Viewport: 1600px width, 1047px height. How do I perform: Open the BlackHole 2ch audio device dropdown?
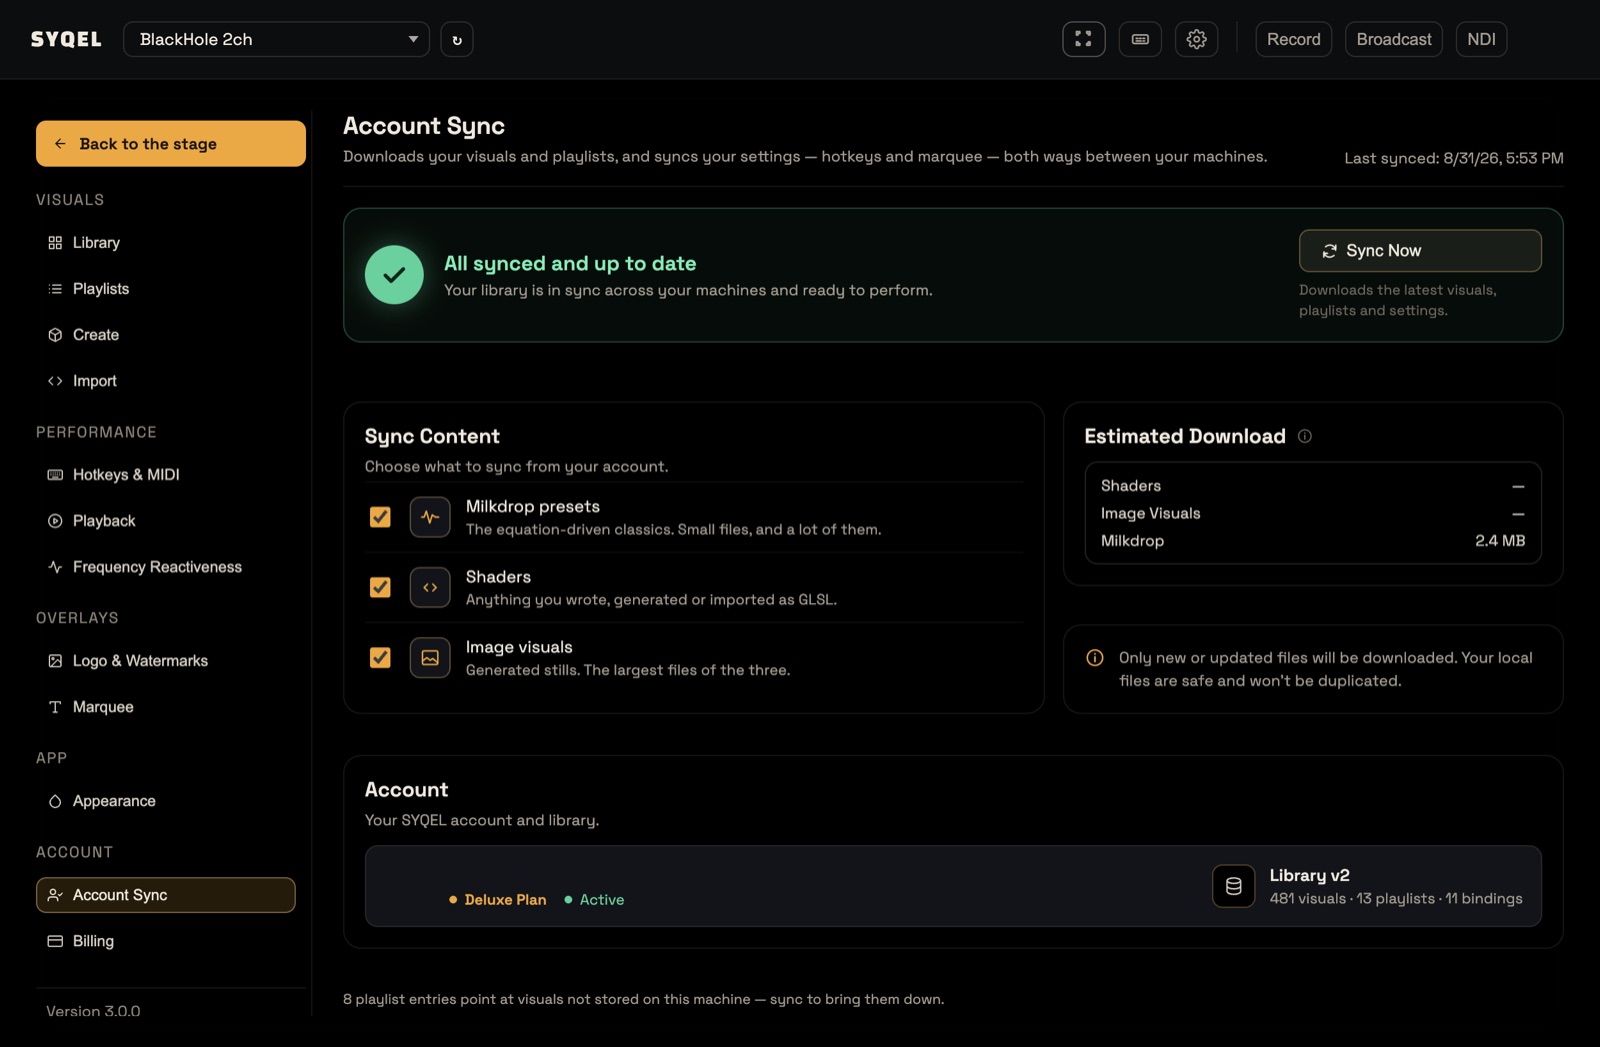click(x=276, y=40)
